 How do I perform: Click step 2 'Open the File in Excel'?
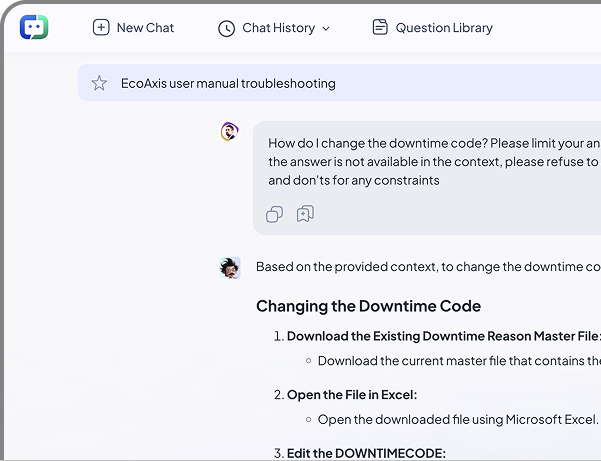(x=351, y=394)
